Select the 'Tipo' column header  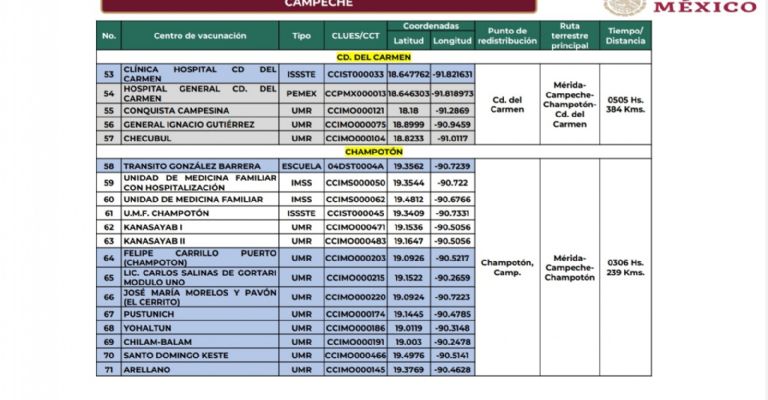pyautogui.click(x=301, y=36)
